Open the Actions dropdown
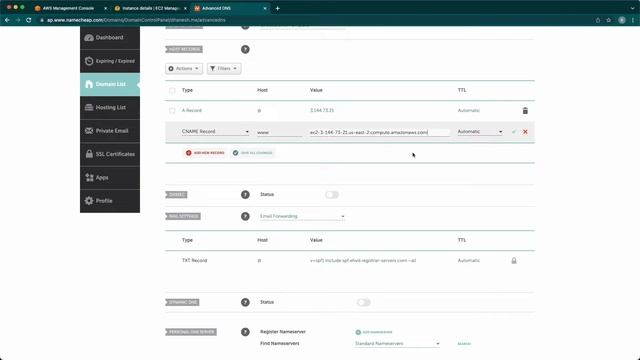This screenshot has width=640, height=360. point(184,69)
